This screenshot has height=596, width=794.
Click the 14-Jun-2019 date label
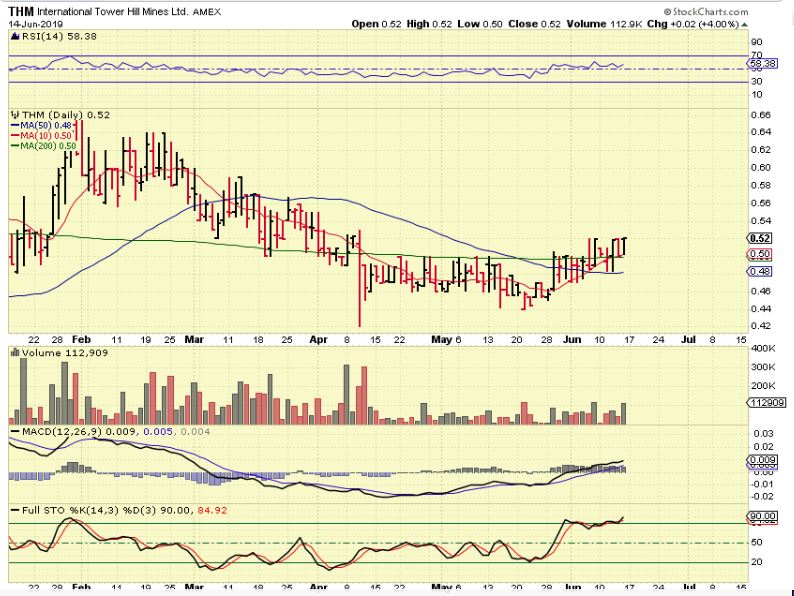tap(35, 24)
